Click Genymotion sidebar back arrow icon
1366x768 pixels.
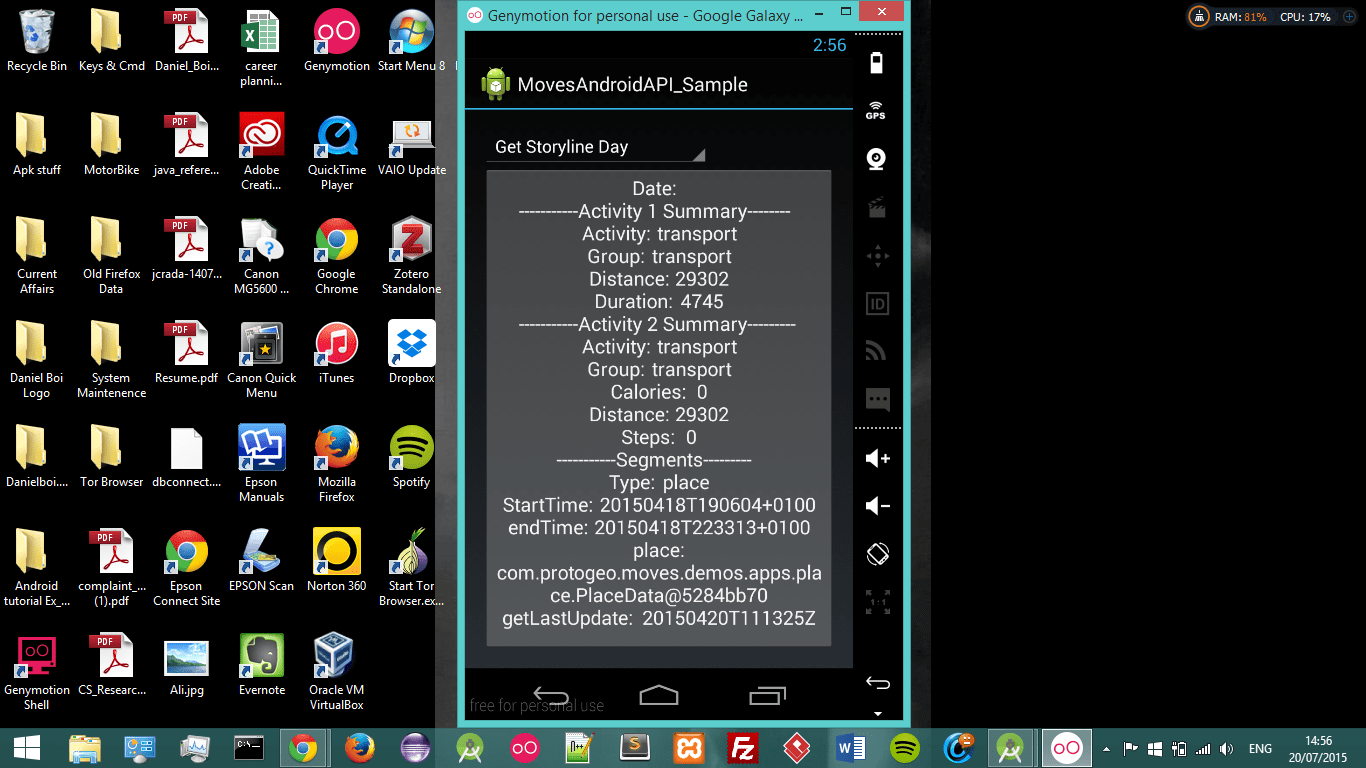877,683
